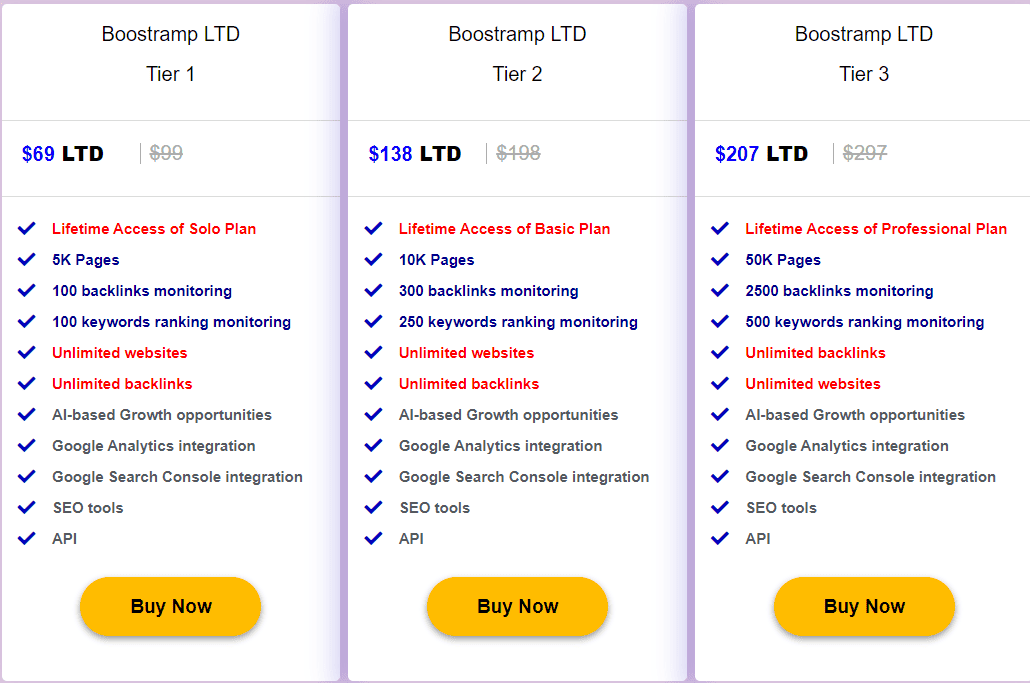Viewport: 1030px width, 683px height.
Task: Click the checkmark next to API in Tier 1
Action: tap(27, 538)
